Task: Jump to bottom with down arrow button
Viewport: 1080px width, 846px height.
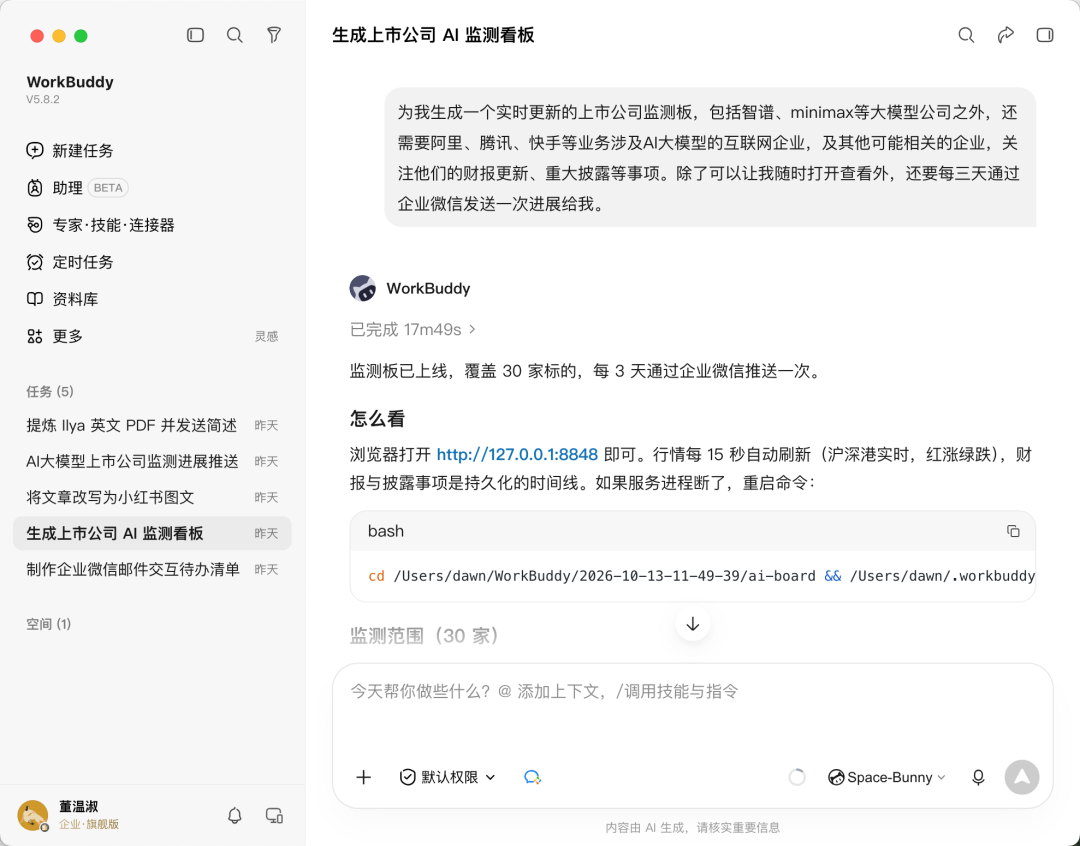Action: [693, 623]
